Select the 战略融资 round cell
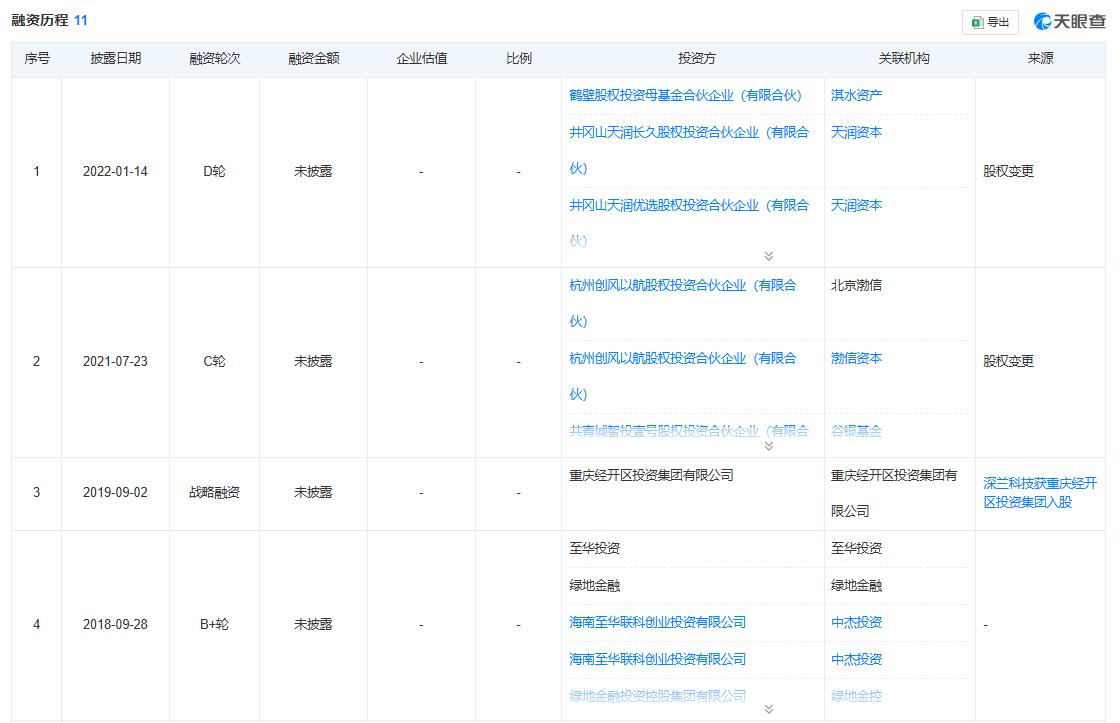The height and width of the screenshot is (723, 1120). click(214, 492)
